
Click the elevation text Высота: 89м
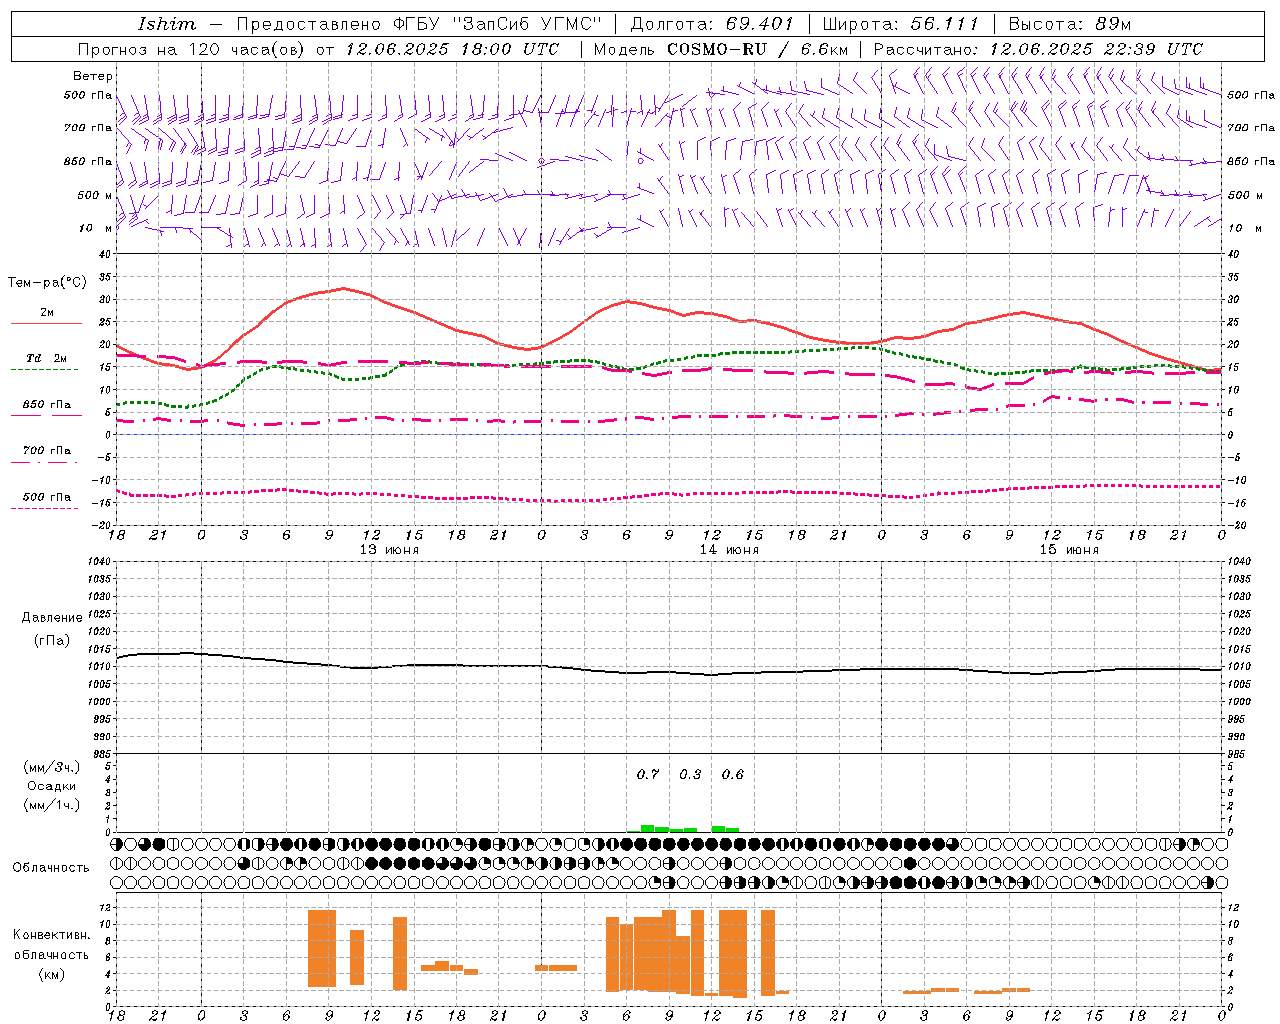pos(1069,24)
